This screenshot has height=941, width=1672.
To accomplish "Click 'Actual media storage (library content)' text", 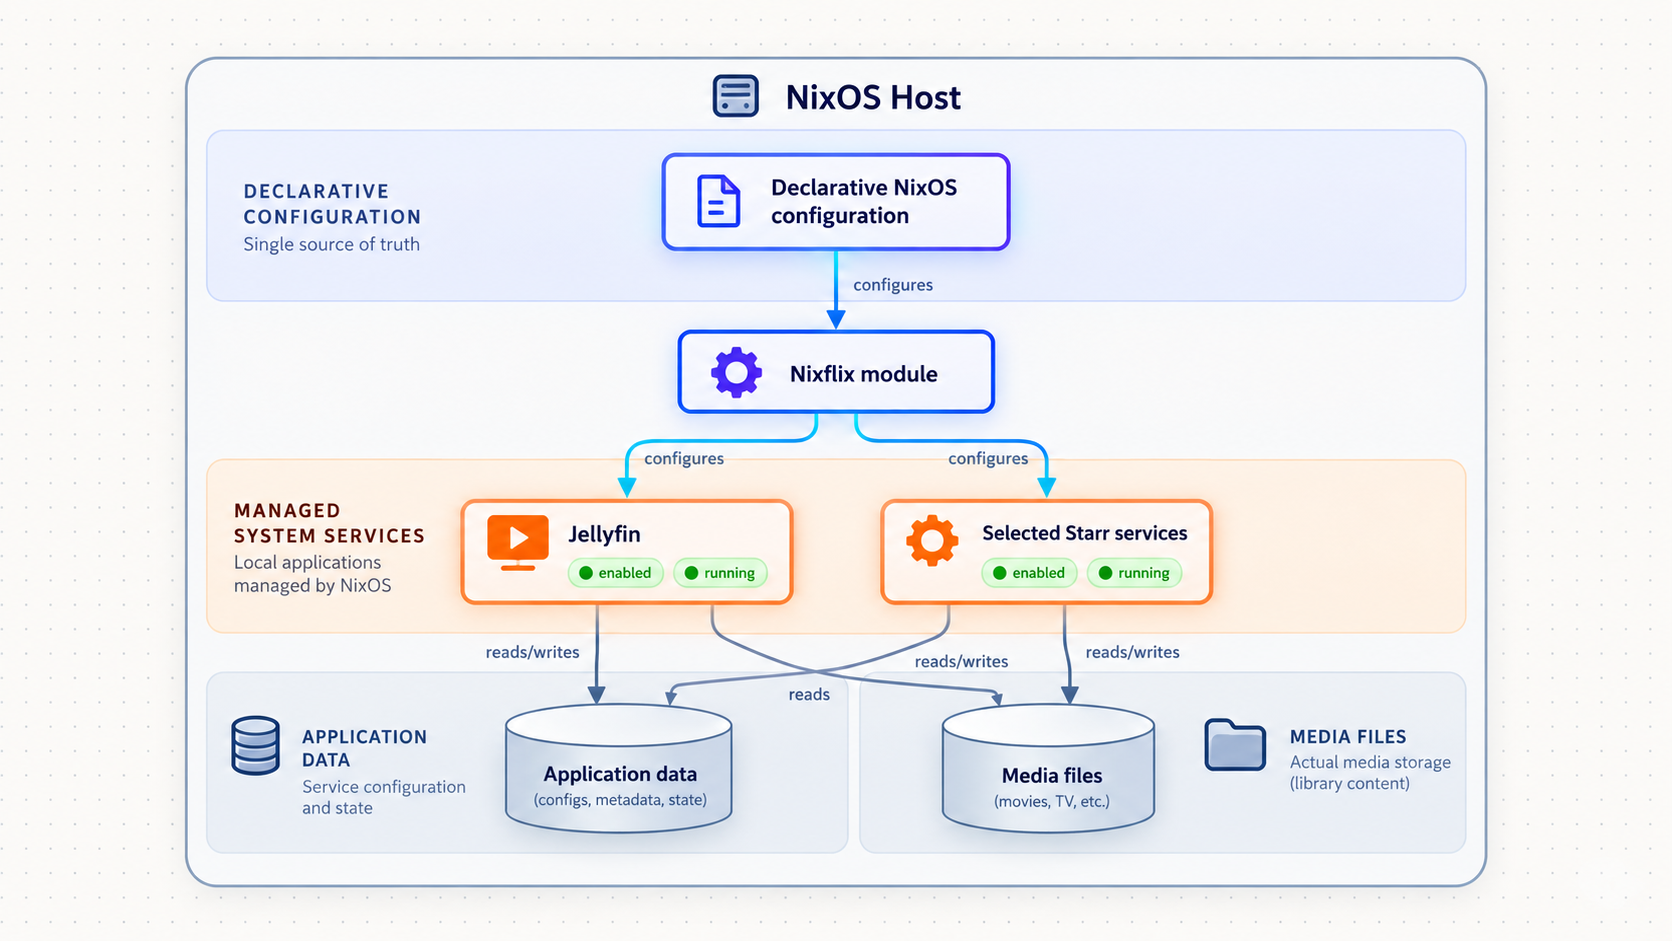I will [x=1370, y=772].
